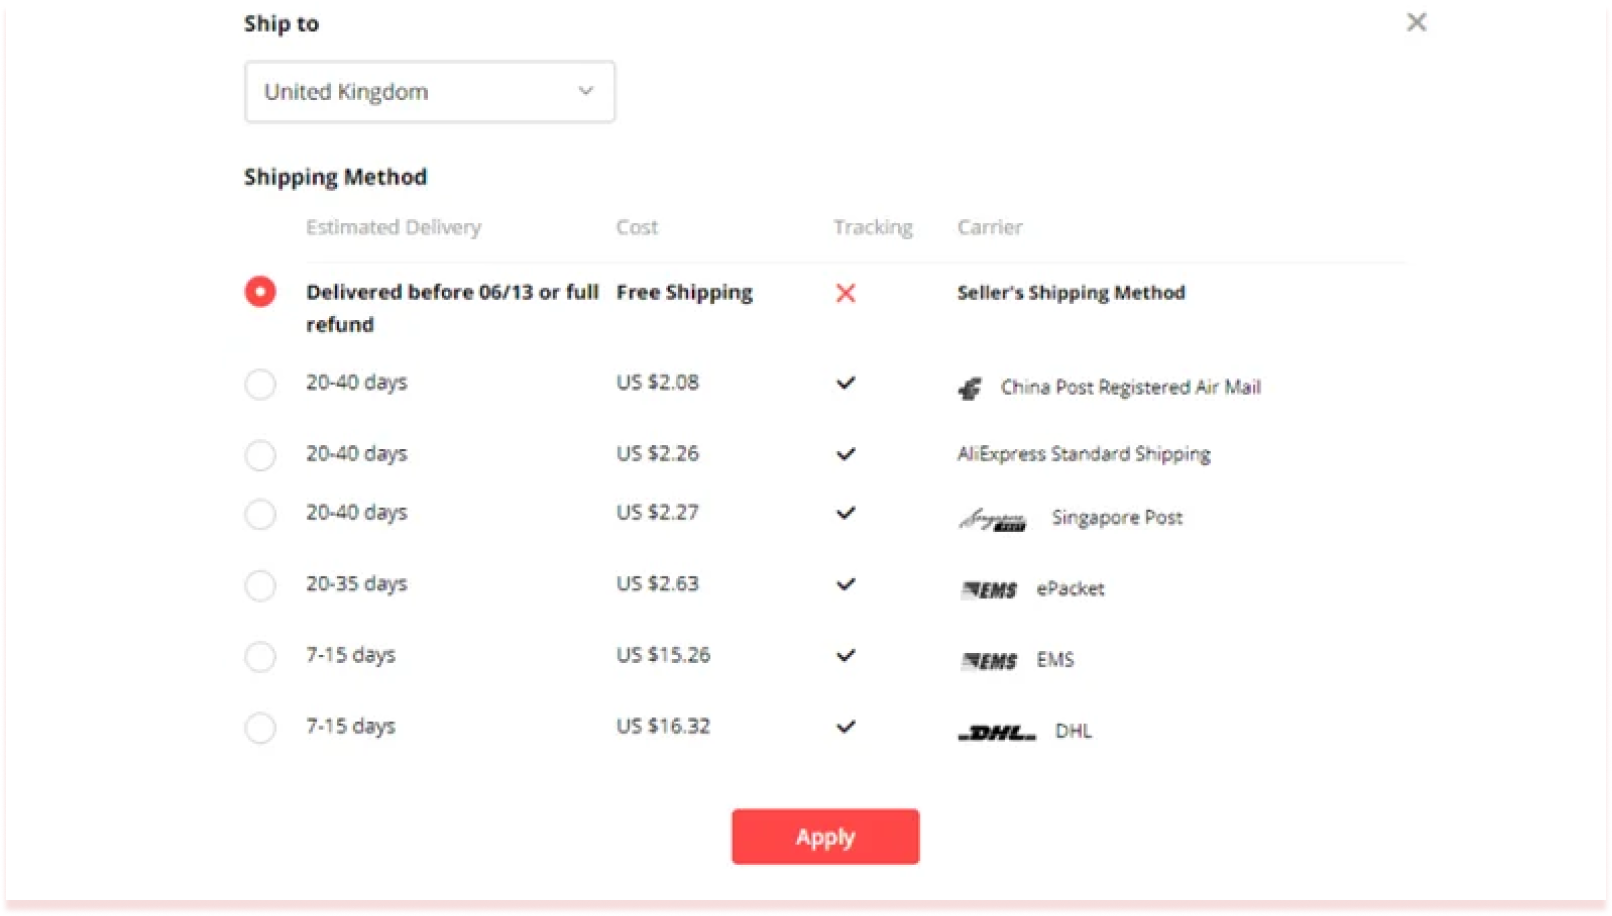The image size is (1612, 916).
Task: Click the tracking checkmark on the DHL row
Action: coord(846,727)
